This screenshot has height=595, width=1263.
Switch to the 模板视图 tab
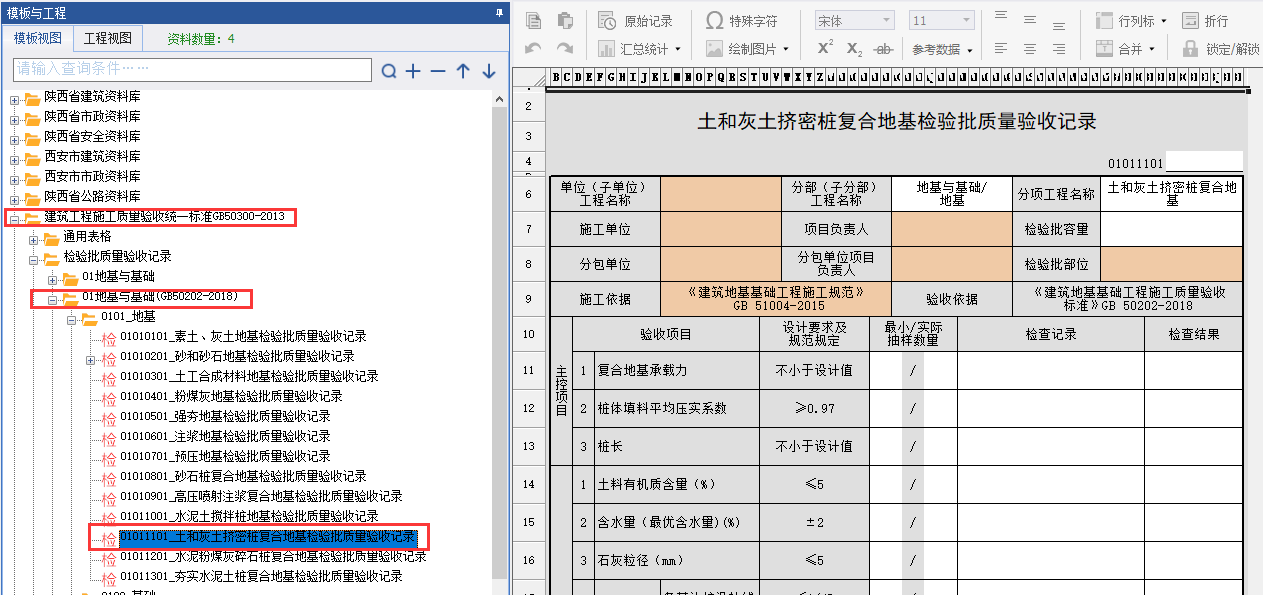pos(38,38)
